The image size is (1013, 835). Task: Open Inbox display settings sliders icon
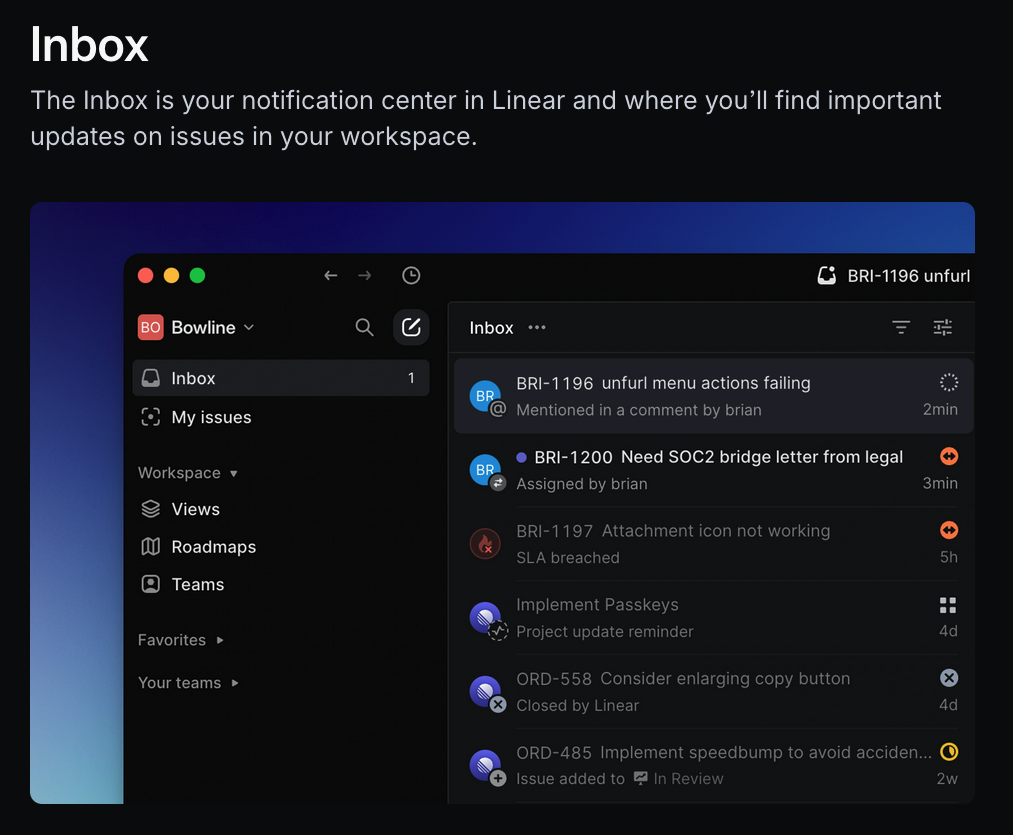(x=943, y=328)
